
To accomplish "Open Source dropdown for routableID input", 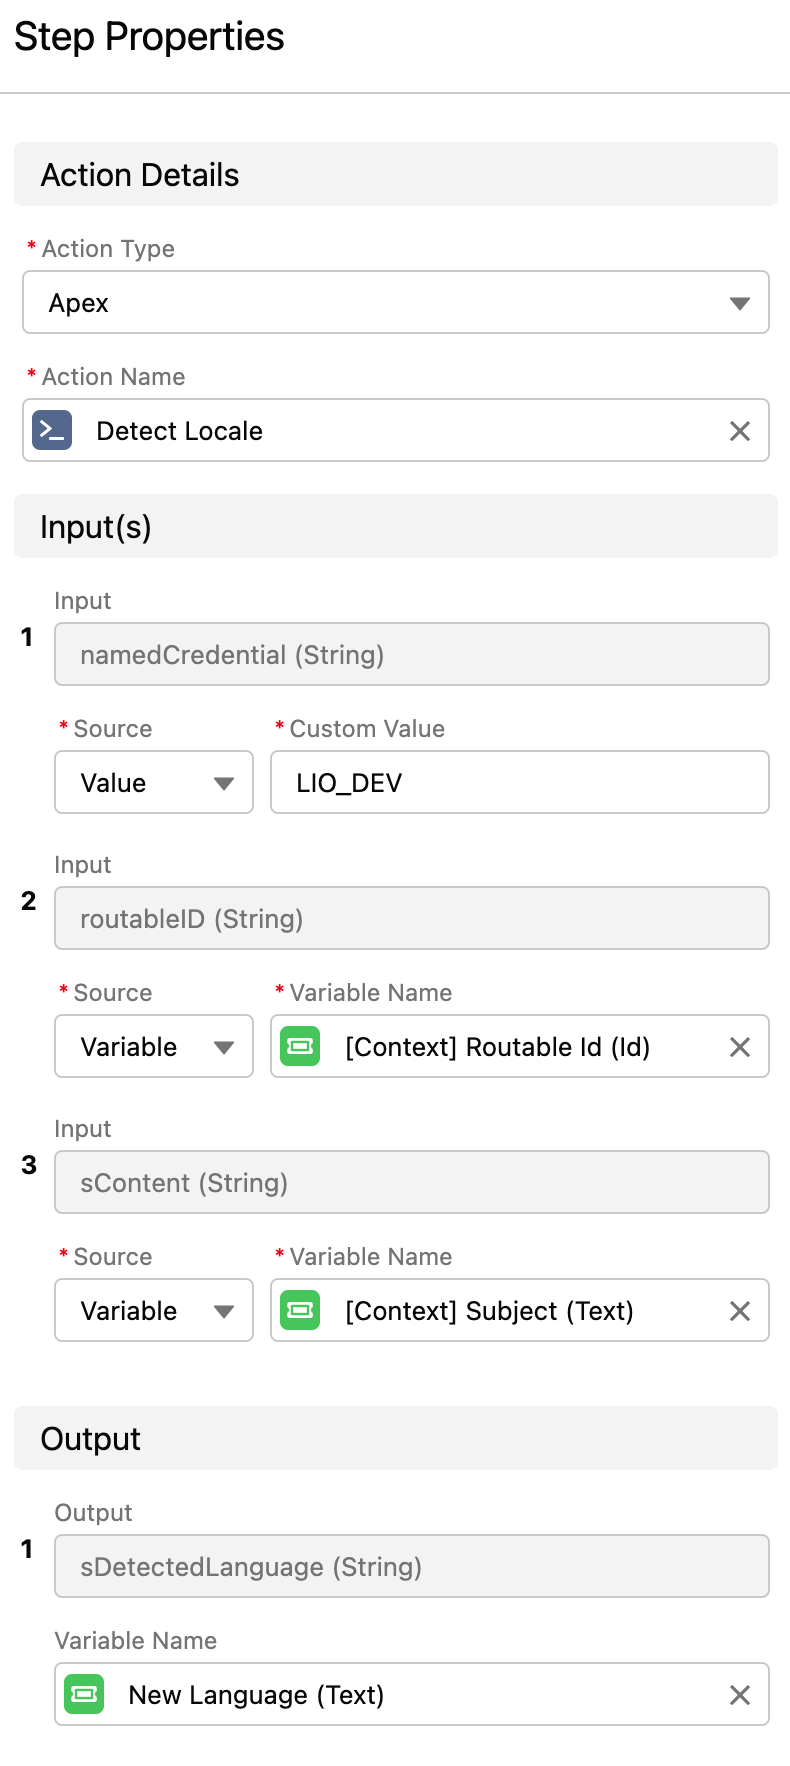I will click(x=154, y=1046).
